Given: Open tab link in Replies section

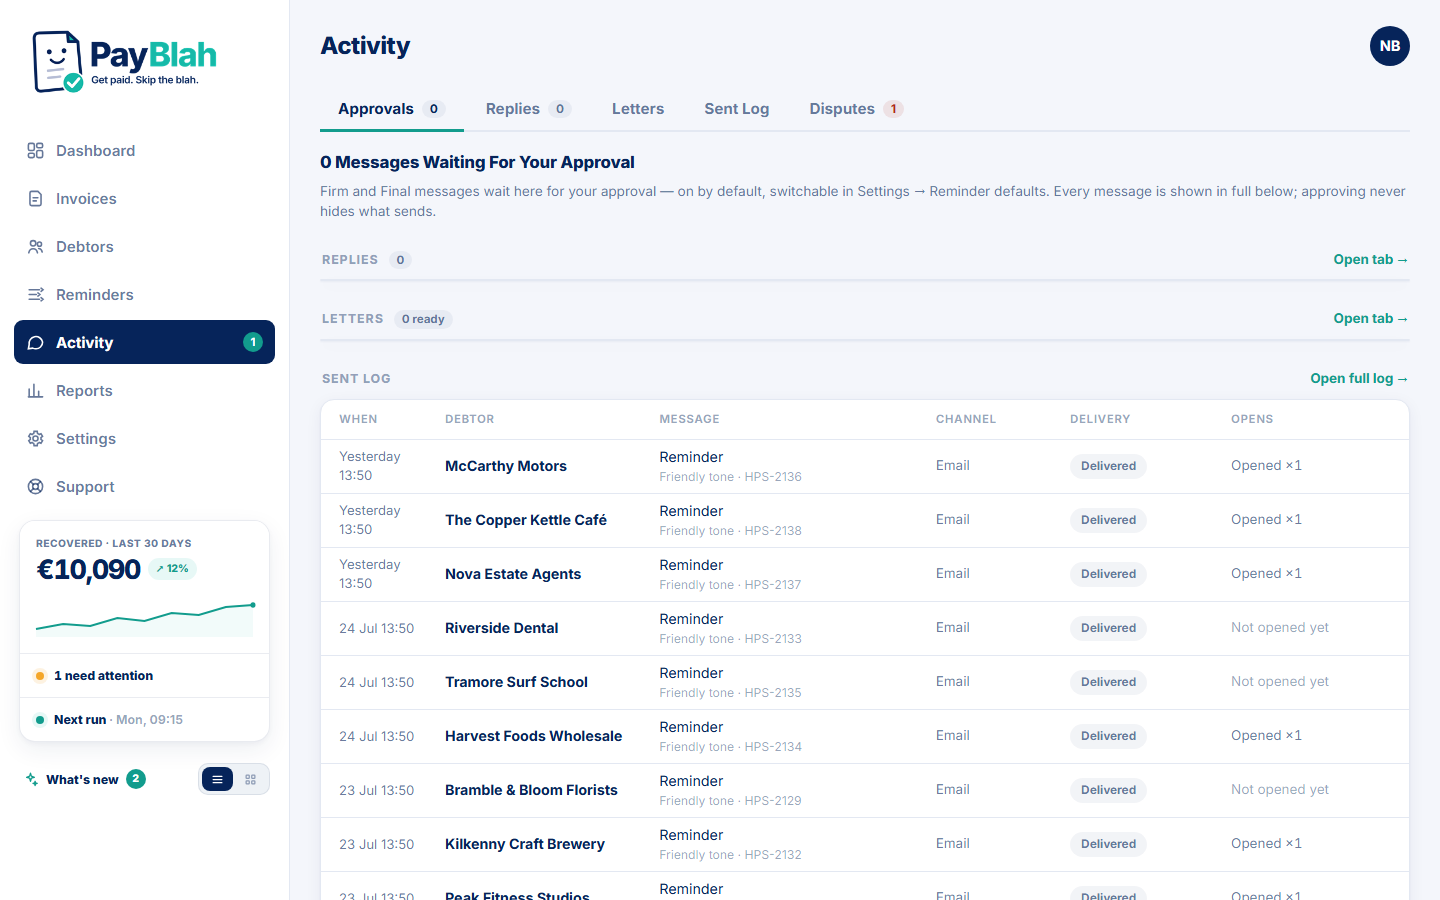Looking at the screenshot, I should click(x=1371, y=259).
